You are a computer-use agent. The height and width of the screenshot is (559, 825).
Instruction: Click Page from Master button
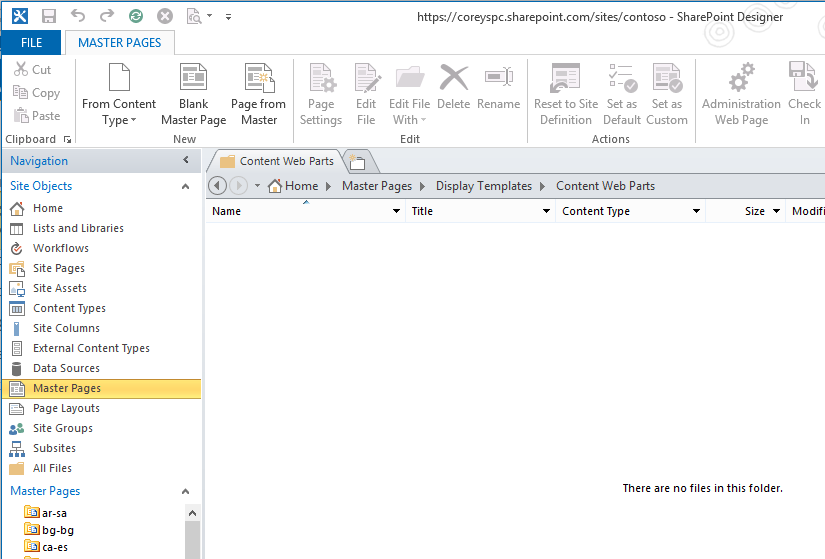(258, 95)
